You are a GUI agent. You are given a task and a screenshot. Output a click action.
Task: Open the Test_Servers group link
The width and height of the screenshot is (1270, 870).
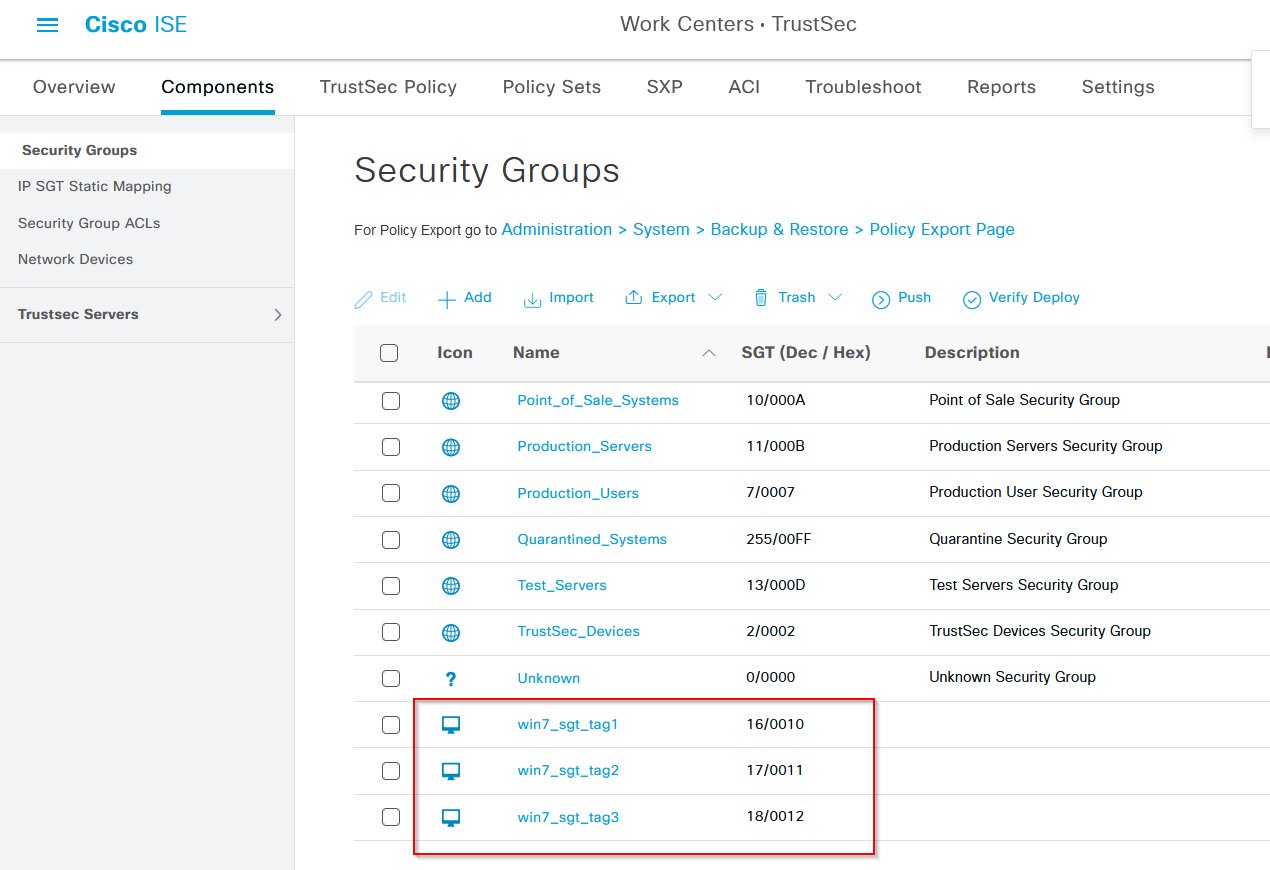[x=562, y=585]
